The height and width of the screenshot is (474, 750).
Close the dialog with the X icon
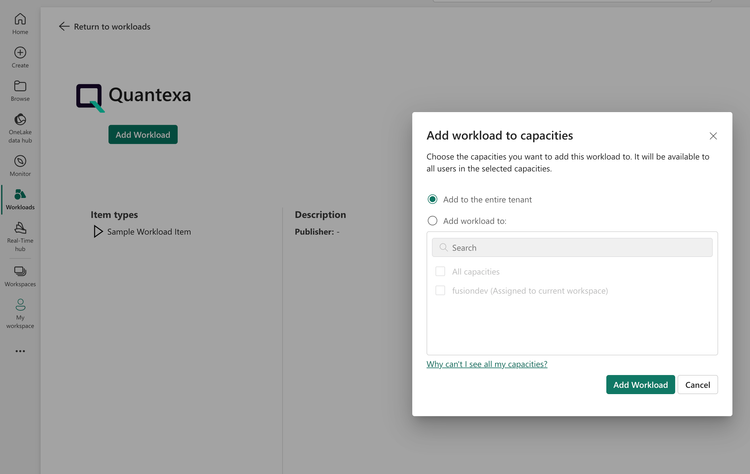[x=713, y=136]
